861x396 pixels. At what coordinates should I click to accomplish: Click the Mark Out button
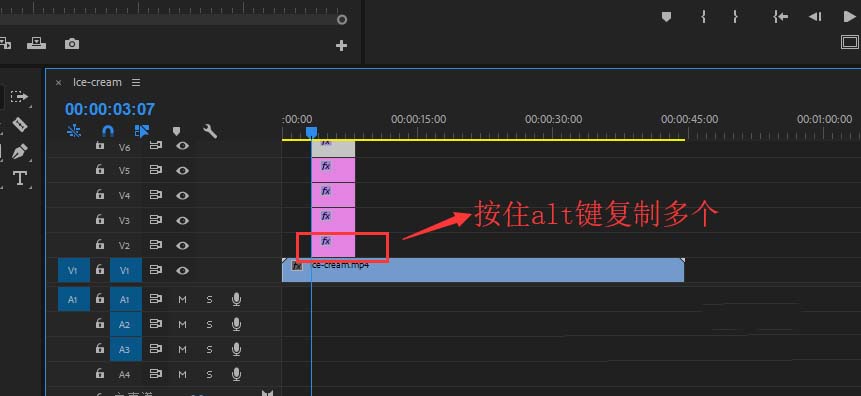[x=735, y=17]
